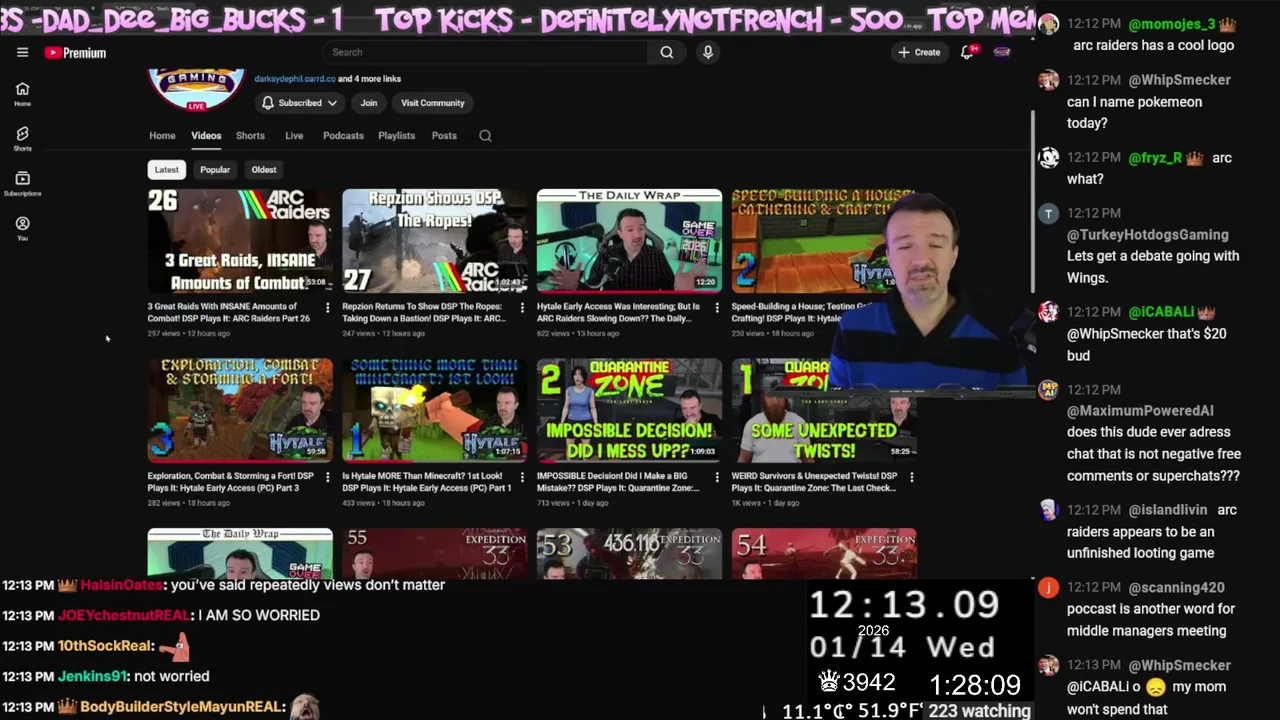Open the Live tab
1280x720 pixels.
click(x=294, y=136)
